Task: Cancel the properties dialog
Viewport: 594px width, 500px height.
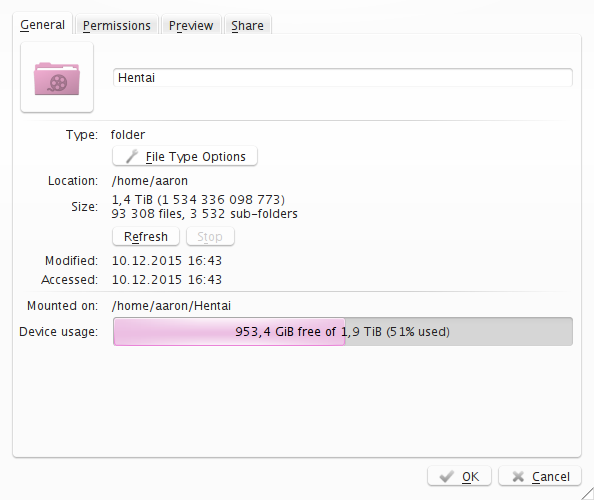Action: click(540, 476)
